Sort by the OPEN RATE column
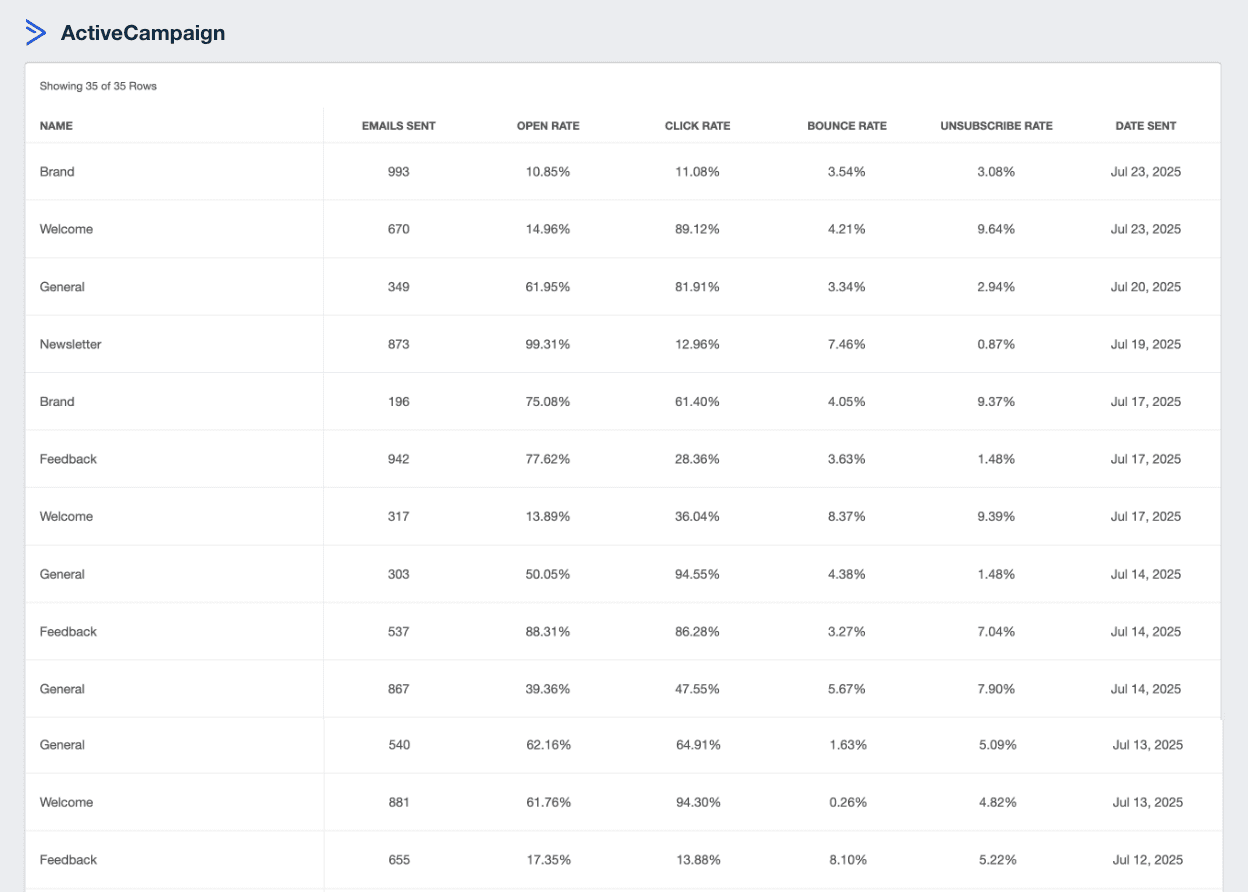1248x892 pixels. tap(549, 125)
